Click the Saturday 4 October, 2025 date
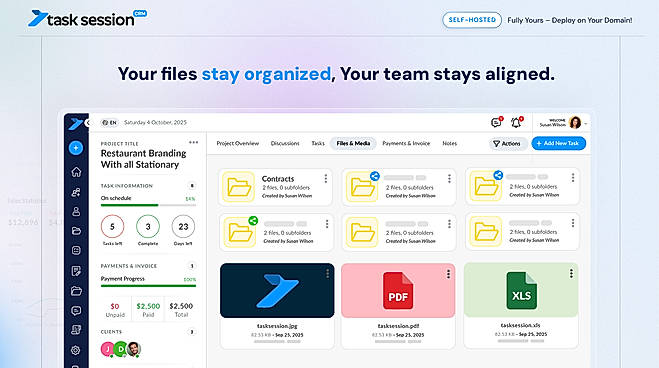 point(155,123)
